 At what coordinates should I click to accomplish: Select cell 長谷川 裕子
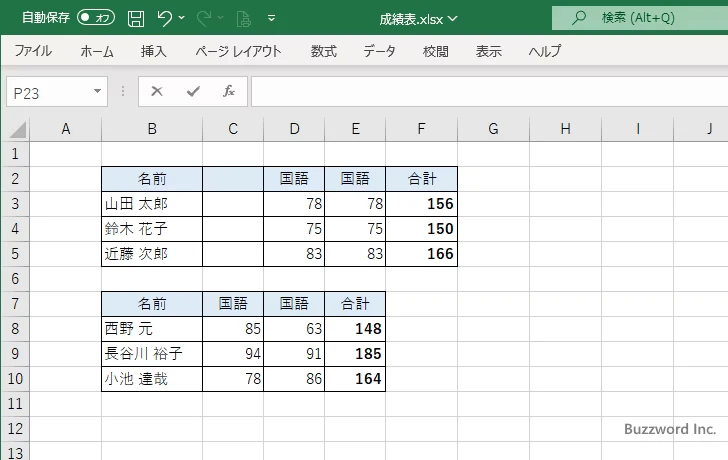tap(152, 354)
